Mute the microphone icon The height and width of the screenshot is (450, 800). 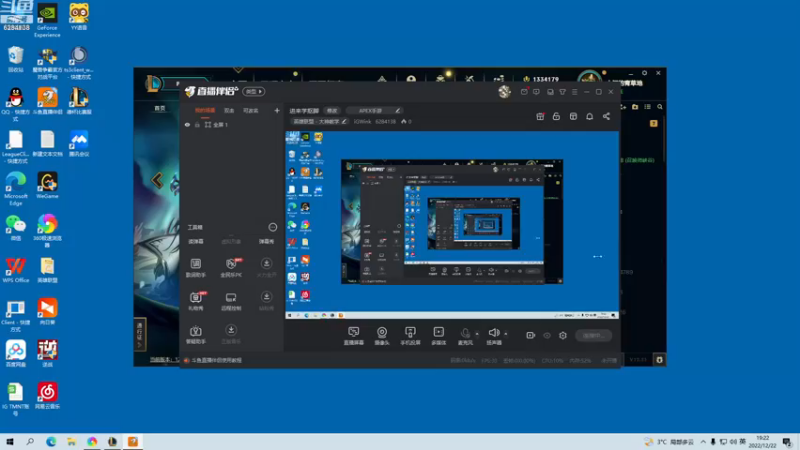point(465,334)
